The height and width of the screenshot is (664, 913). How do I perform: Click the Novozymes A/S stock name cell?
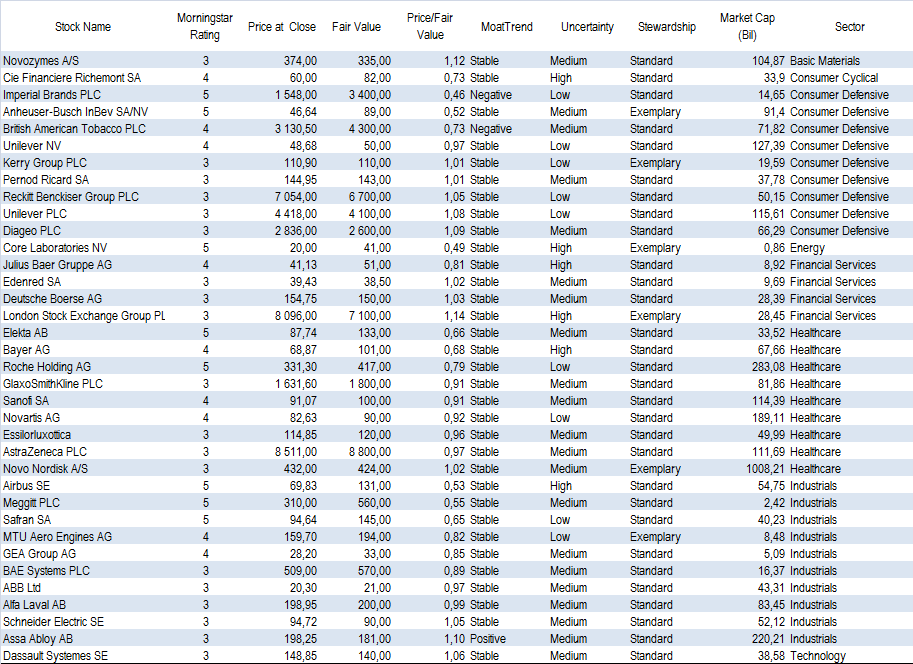point(44,61)
